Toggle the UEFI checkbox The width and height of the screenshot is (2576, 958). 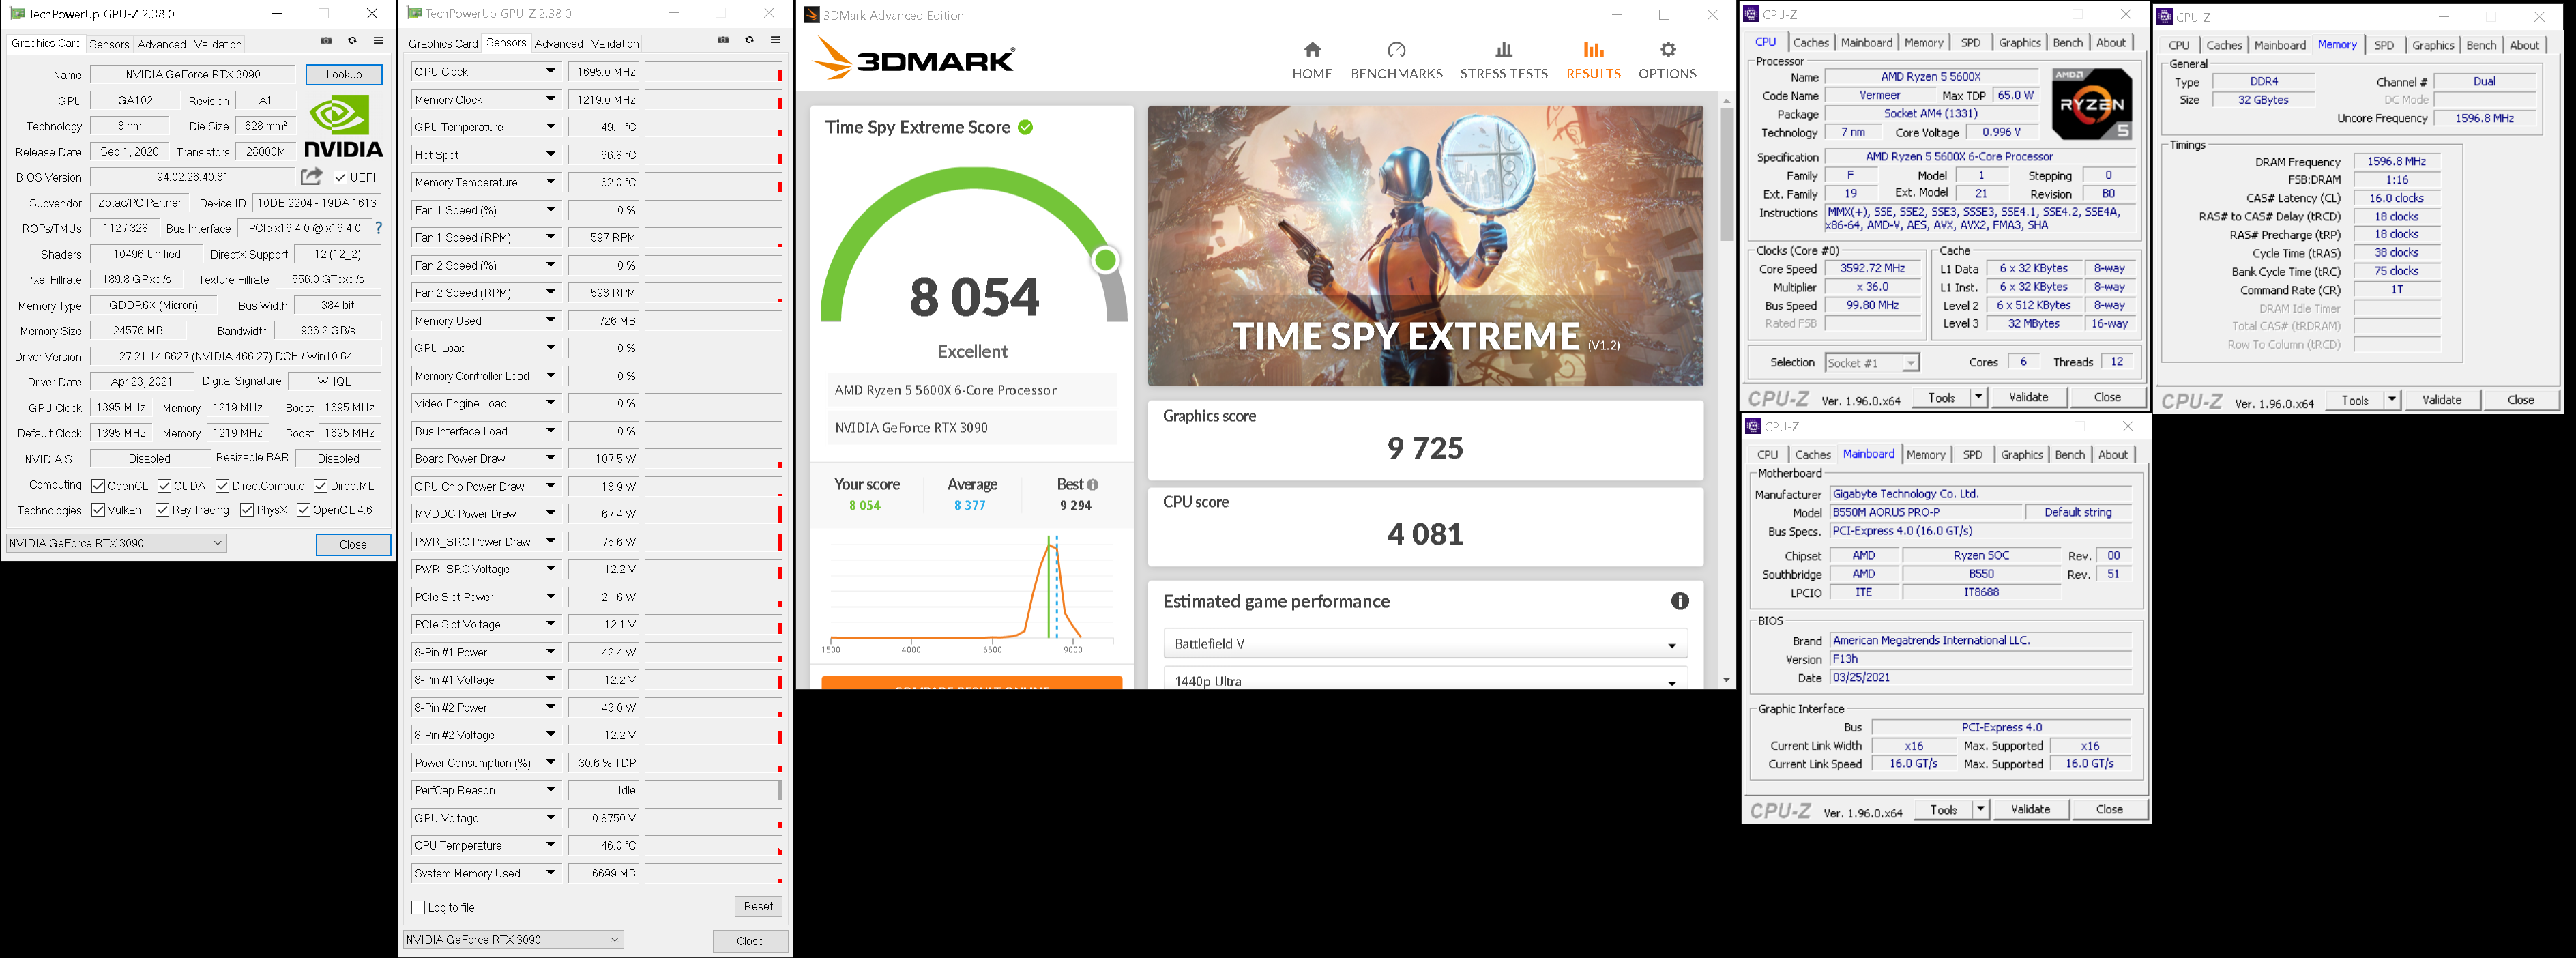click(340, 177)
